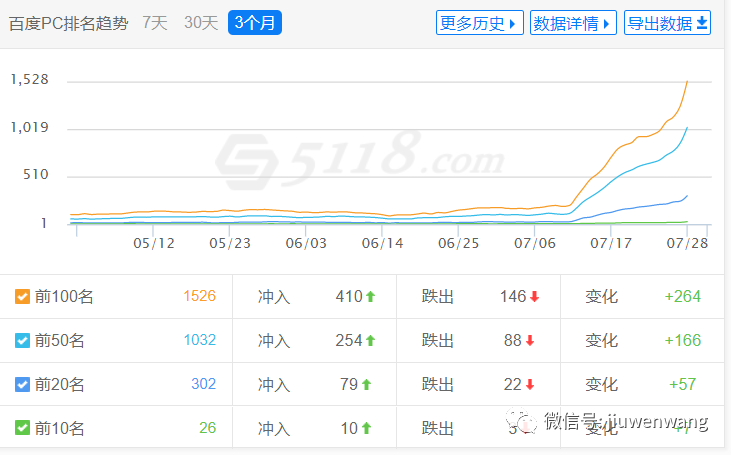Select the 3个月 range tab

[x=254, y=22]
